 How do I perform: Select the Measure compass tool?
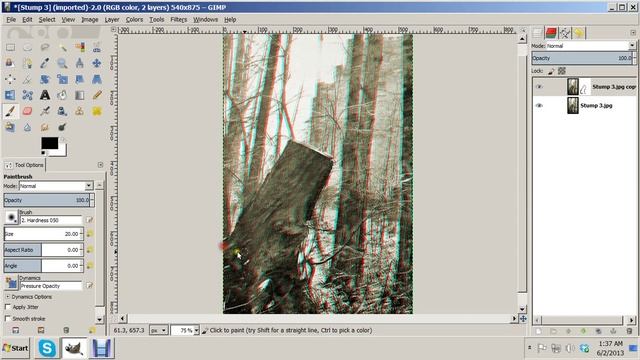pyautogui.click(x=79, y=63)
